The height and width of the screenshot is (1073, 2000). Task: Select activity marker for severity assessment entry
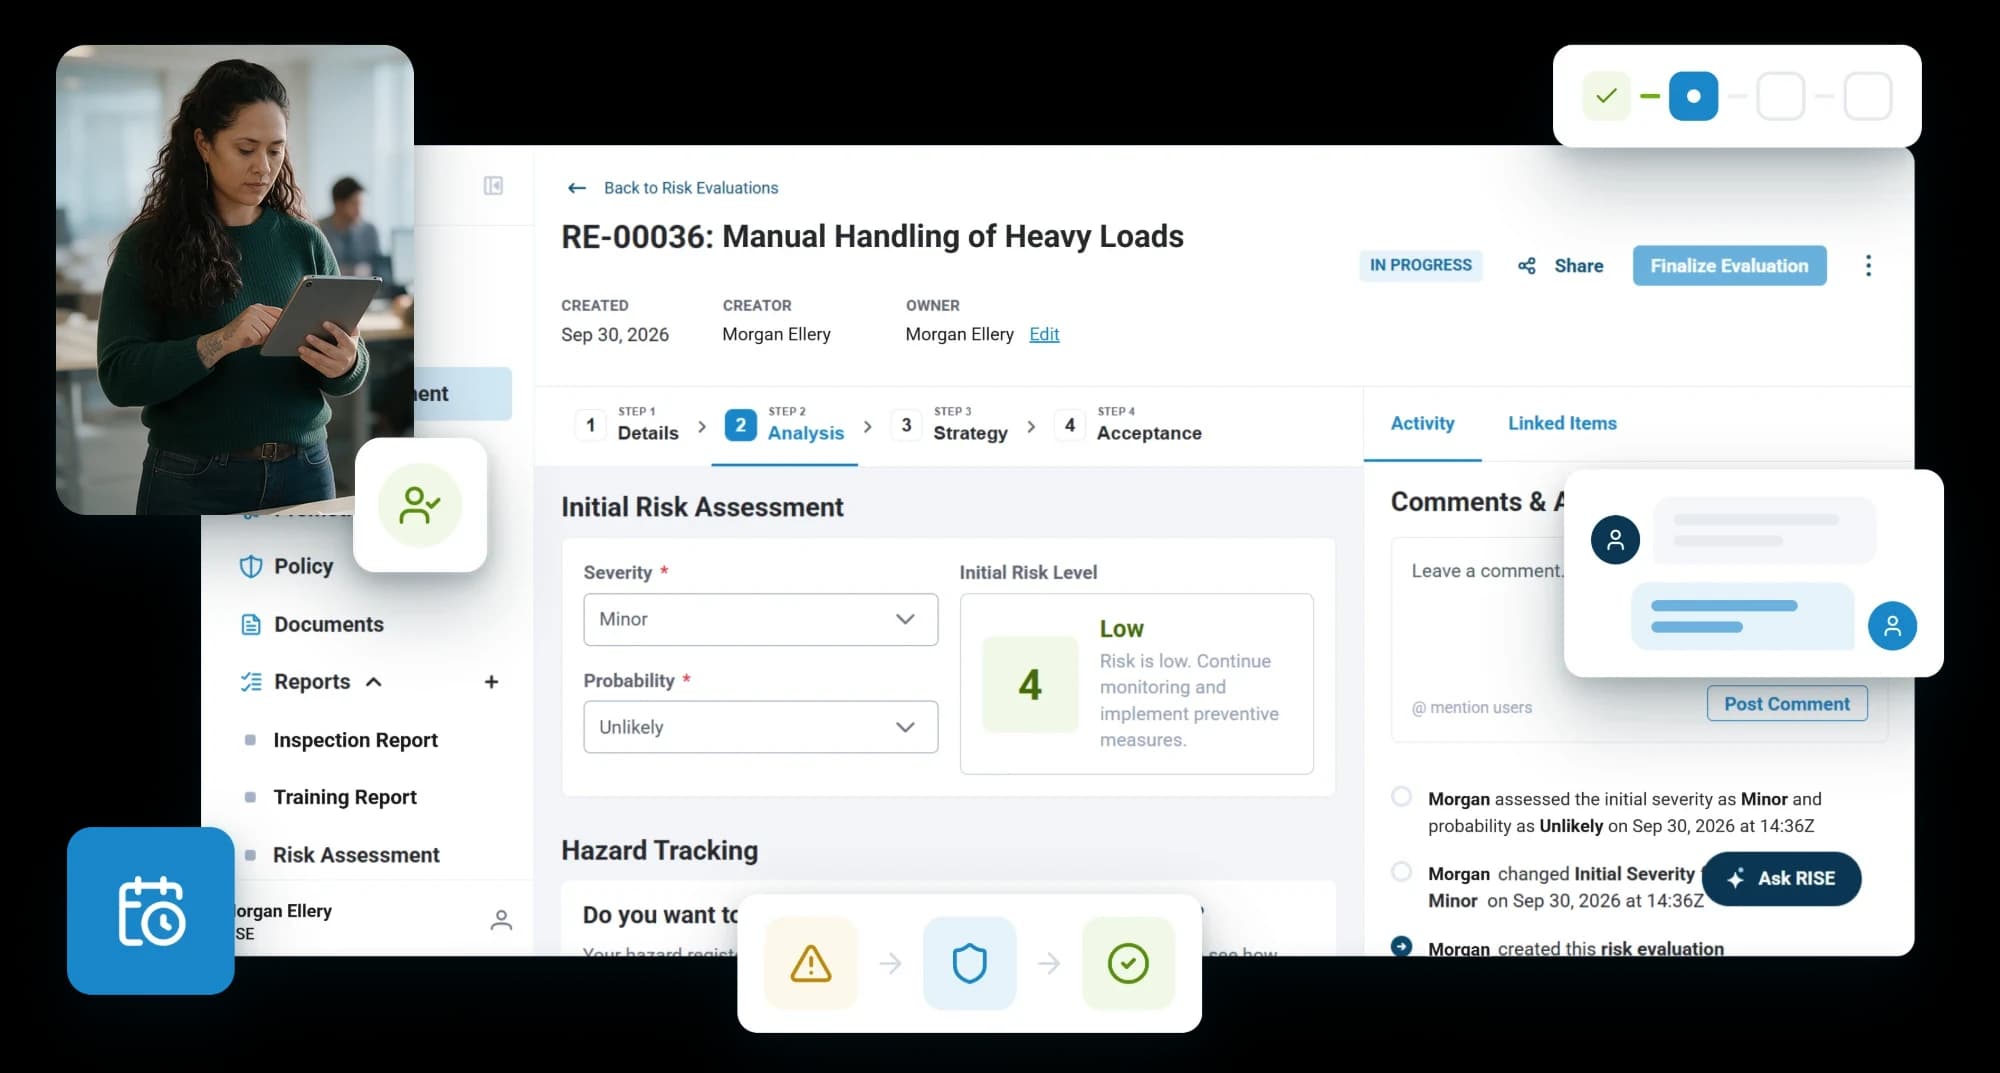(1402, 797)
